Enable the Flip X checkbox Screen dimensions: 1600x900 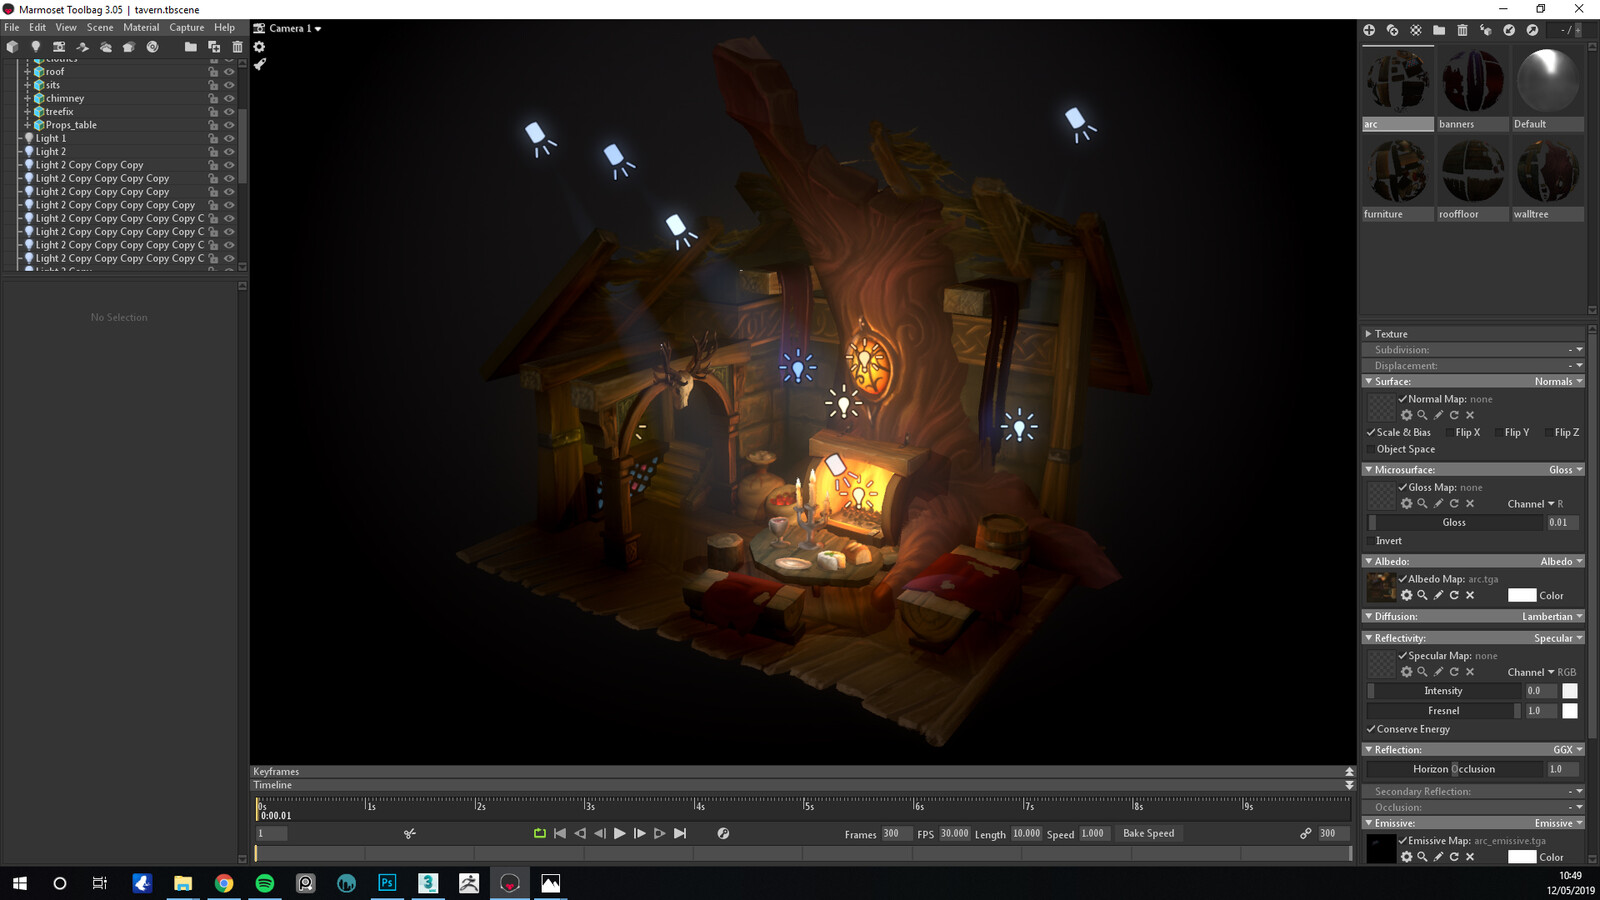click(1450, 433)
